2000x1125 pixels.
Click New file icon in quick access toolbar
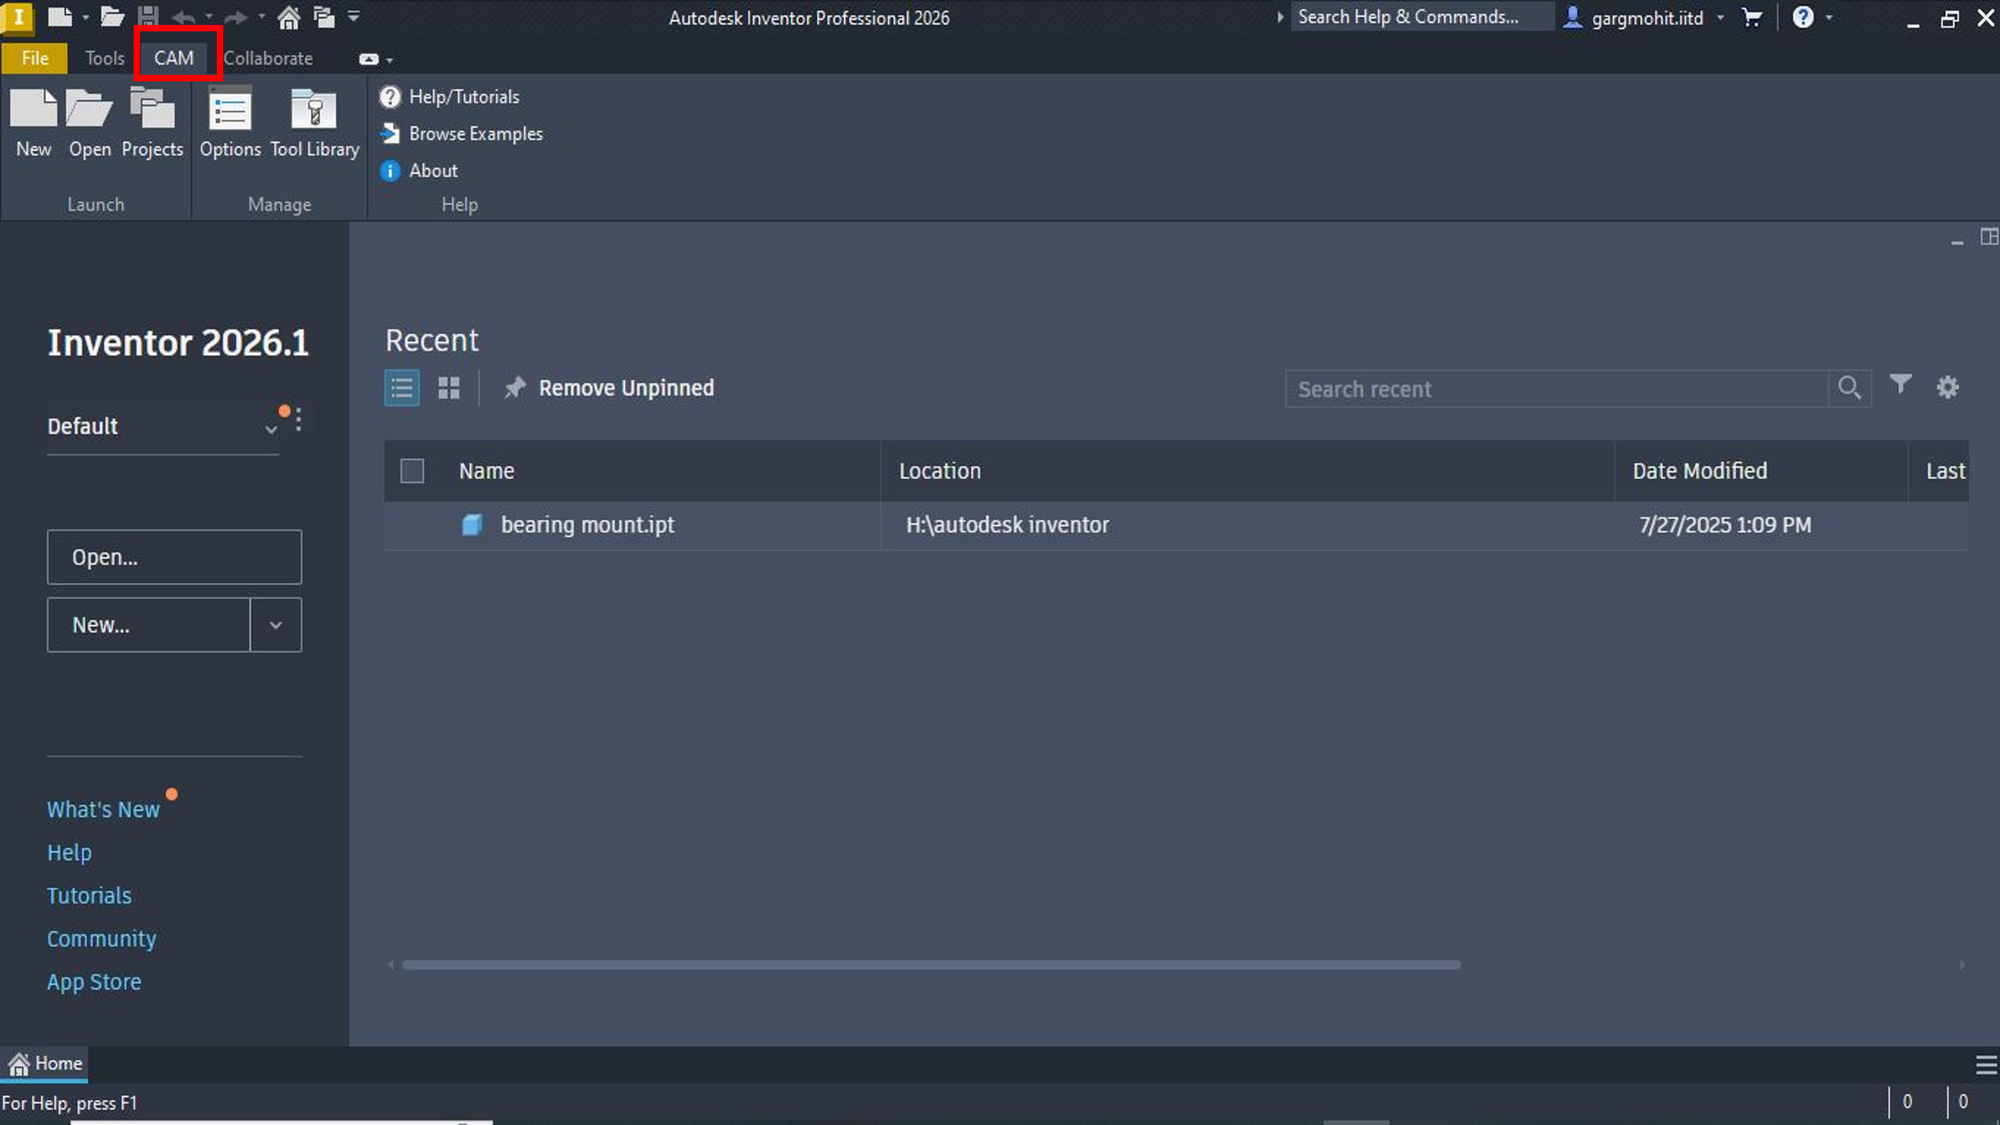click(59, 17)
